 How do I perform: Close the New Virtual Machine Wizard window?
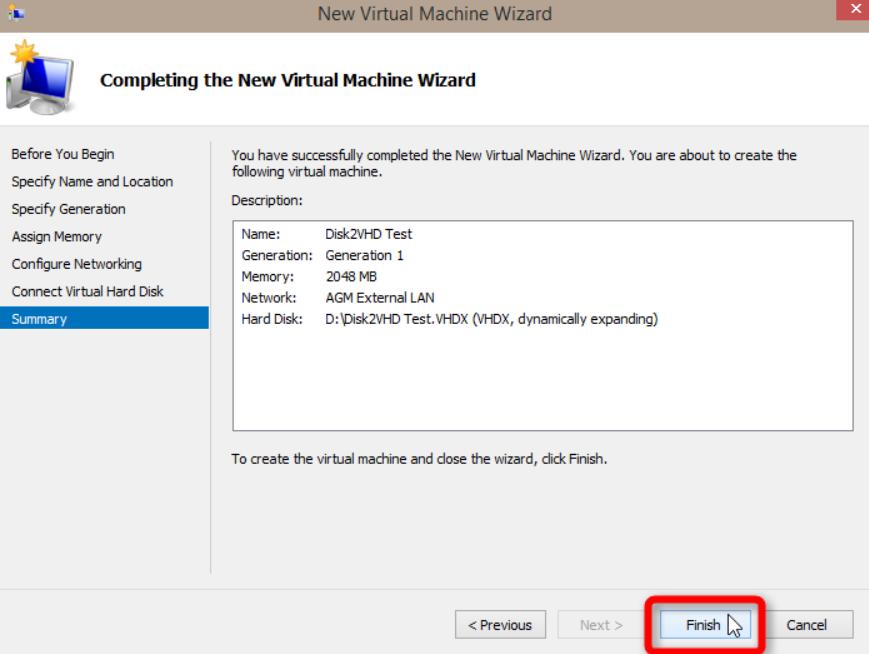(857, 12)
